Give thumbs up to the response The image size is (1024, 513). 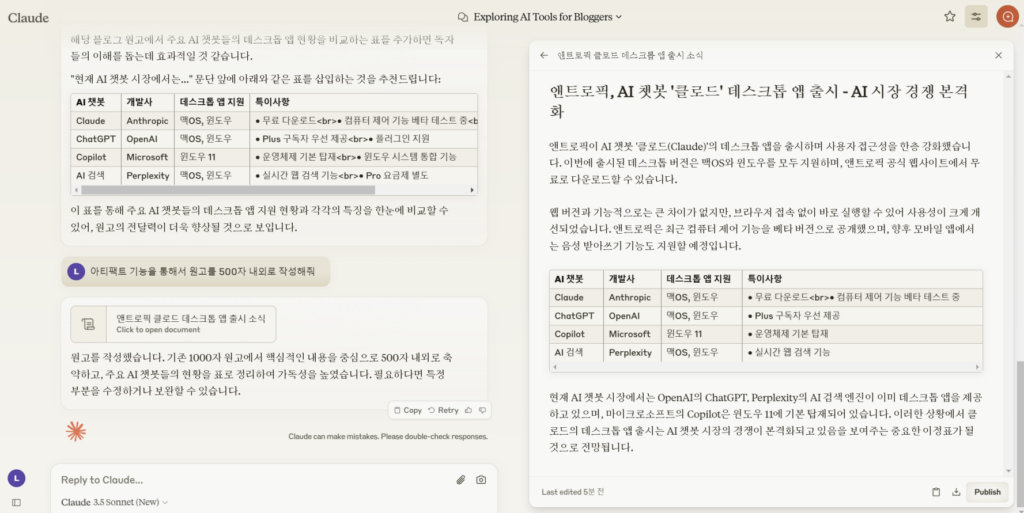point(468,411)
